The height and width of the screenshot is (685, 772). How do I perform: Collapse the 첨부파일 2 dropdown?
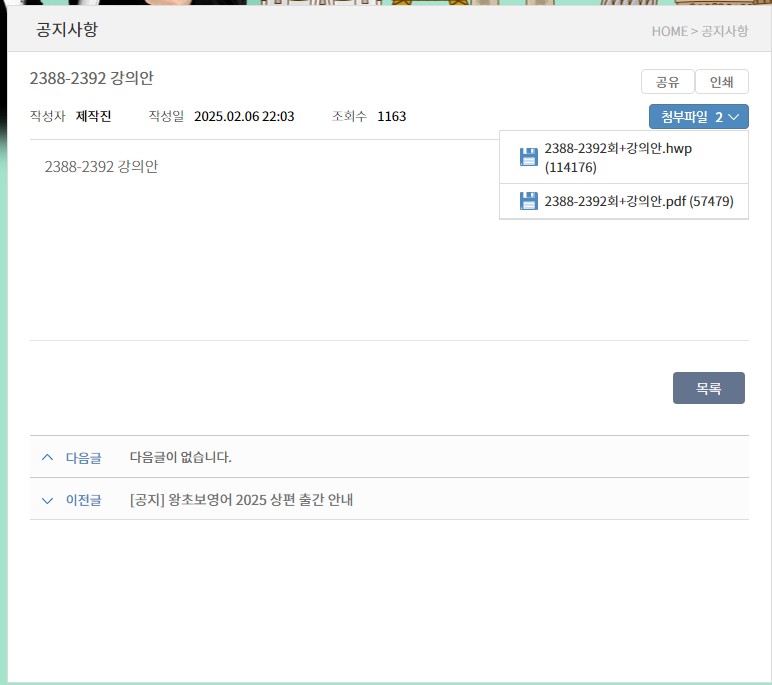(699, 117)
